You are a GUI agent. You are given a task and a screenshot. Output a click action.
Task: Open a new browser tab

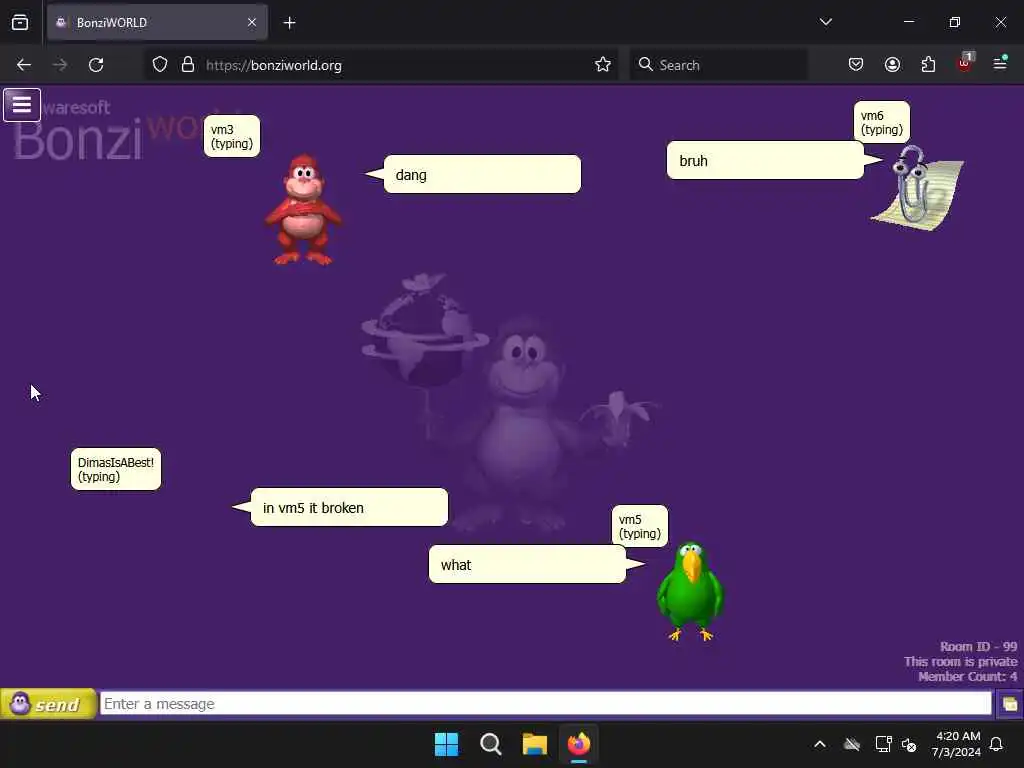pyautogui.click(x=290, y=23)
